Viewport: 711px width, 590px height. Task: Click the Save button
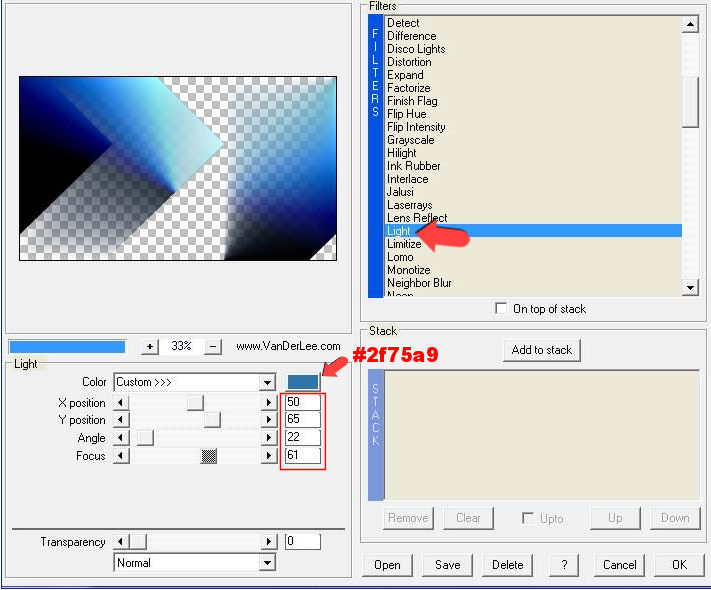coord(447,564)
